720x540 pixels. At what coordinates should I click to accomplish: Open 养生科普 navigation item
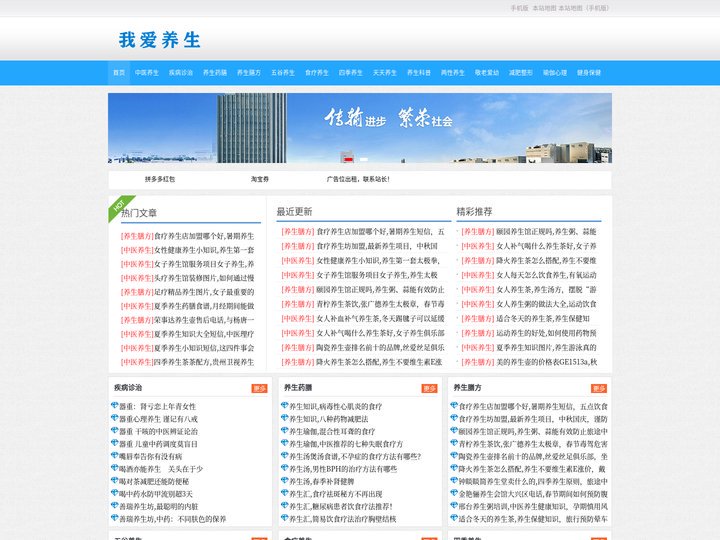[x=419, y=73]
